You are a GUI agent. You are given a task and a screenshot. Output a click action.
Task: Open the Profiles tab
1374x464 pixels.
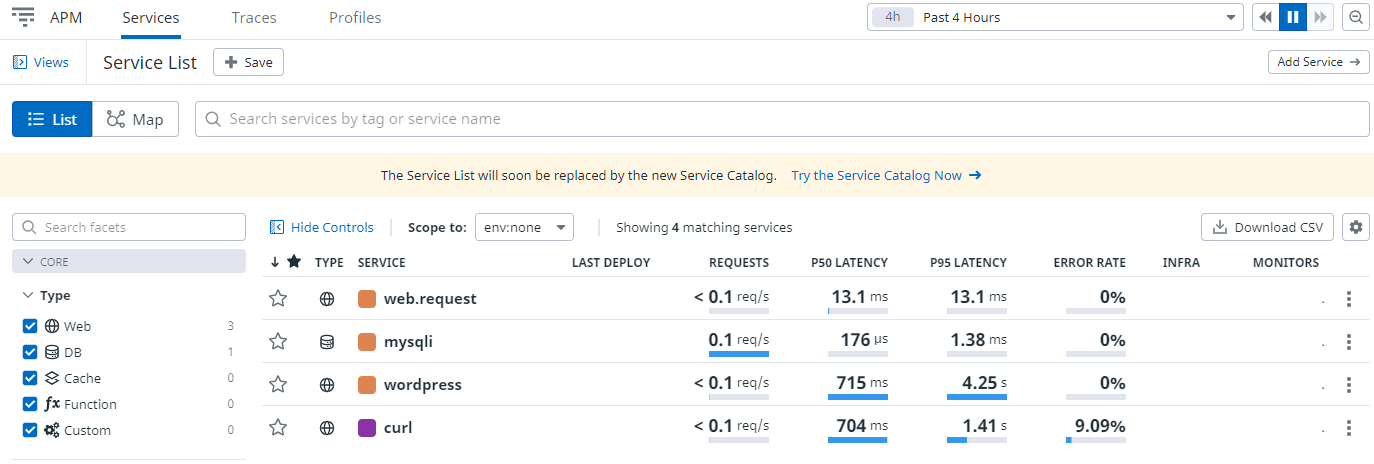pyautogui.click(x=355, y=18)
